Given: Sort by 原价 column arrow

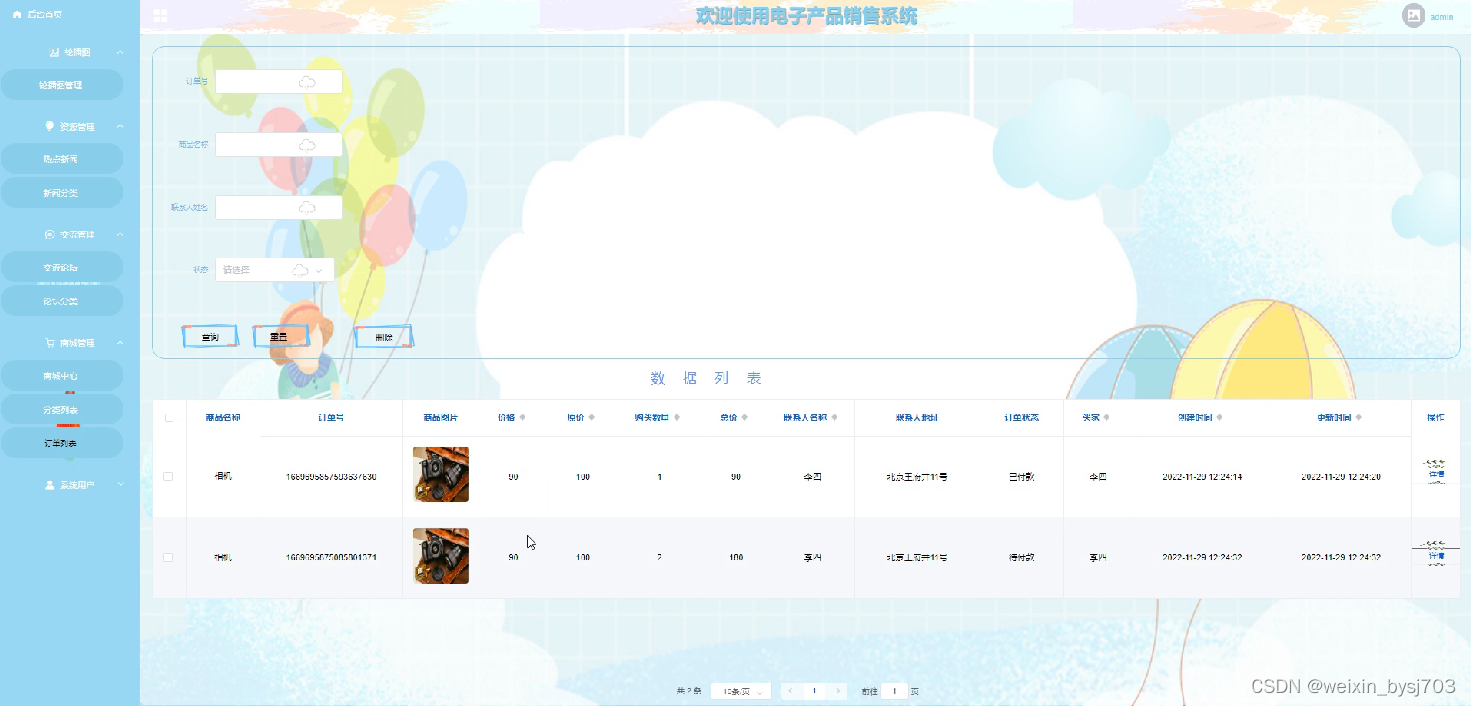Looking at the screenshot, I should 592,417.
